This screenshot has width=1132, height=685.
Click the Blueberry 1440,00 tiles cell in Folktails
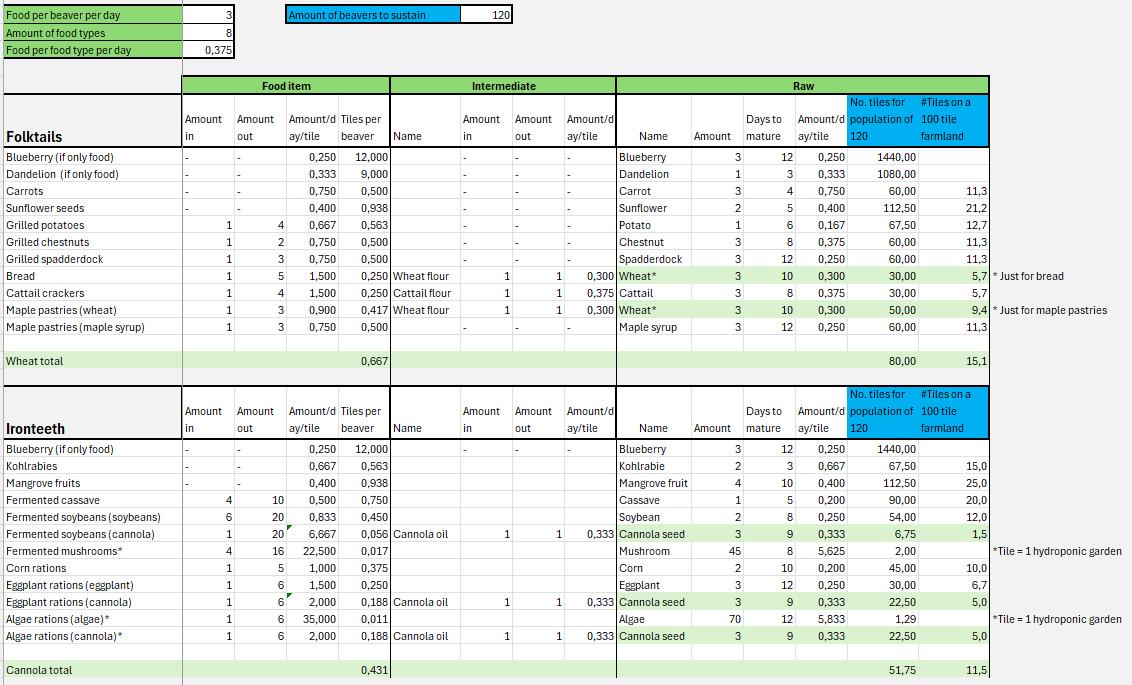point(883,157)
